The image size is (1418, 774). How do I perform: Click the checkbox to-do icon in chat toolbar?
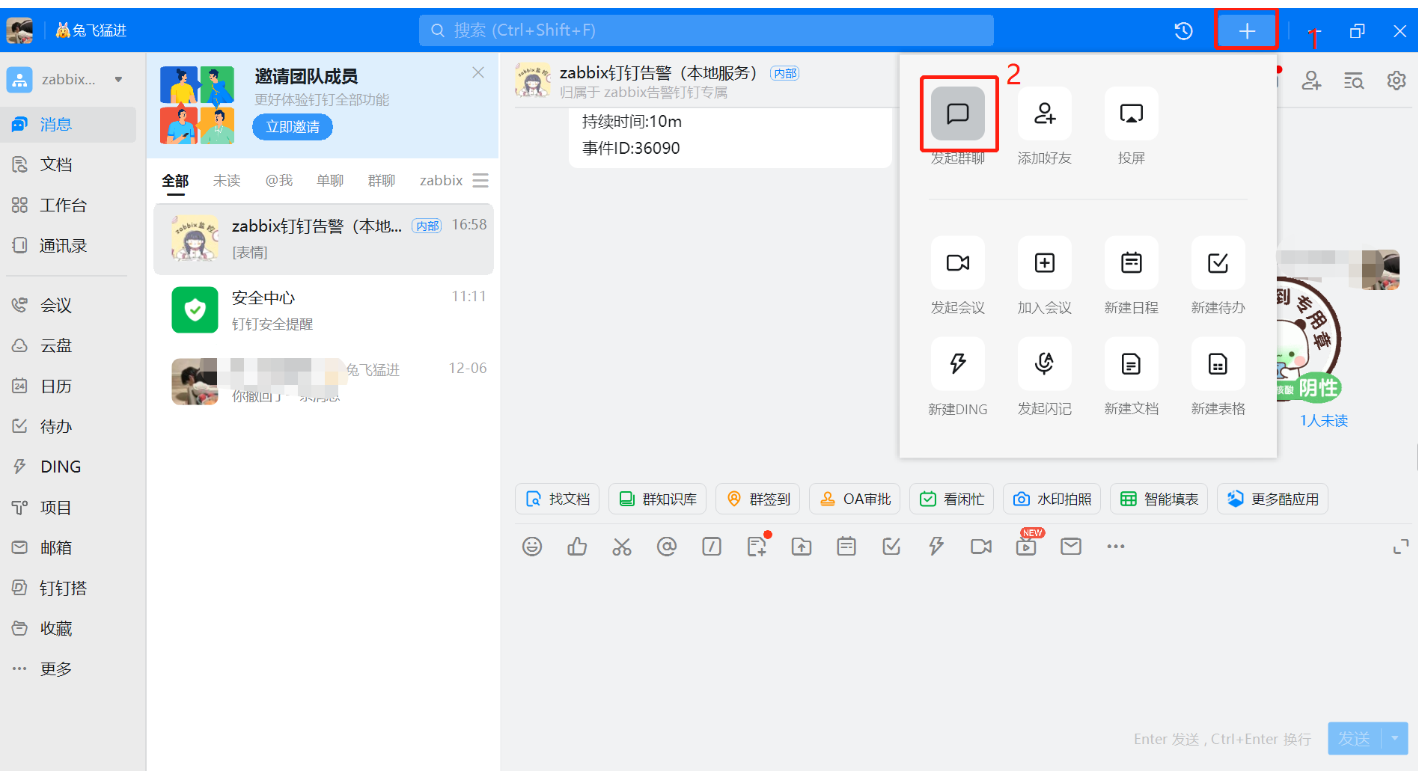(892, 546)
